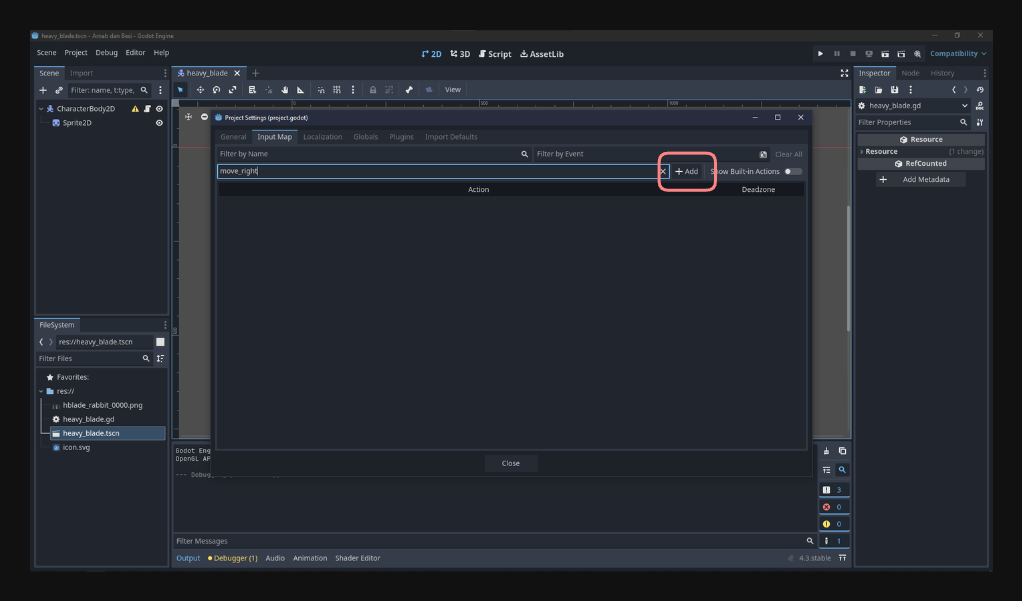This screenshot has width=1022, height=601.
Task: Stop the running project
Action: click(x=853, y=53)
